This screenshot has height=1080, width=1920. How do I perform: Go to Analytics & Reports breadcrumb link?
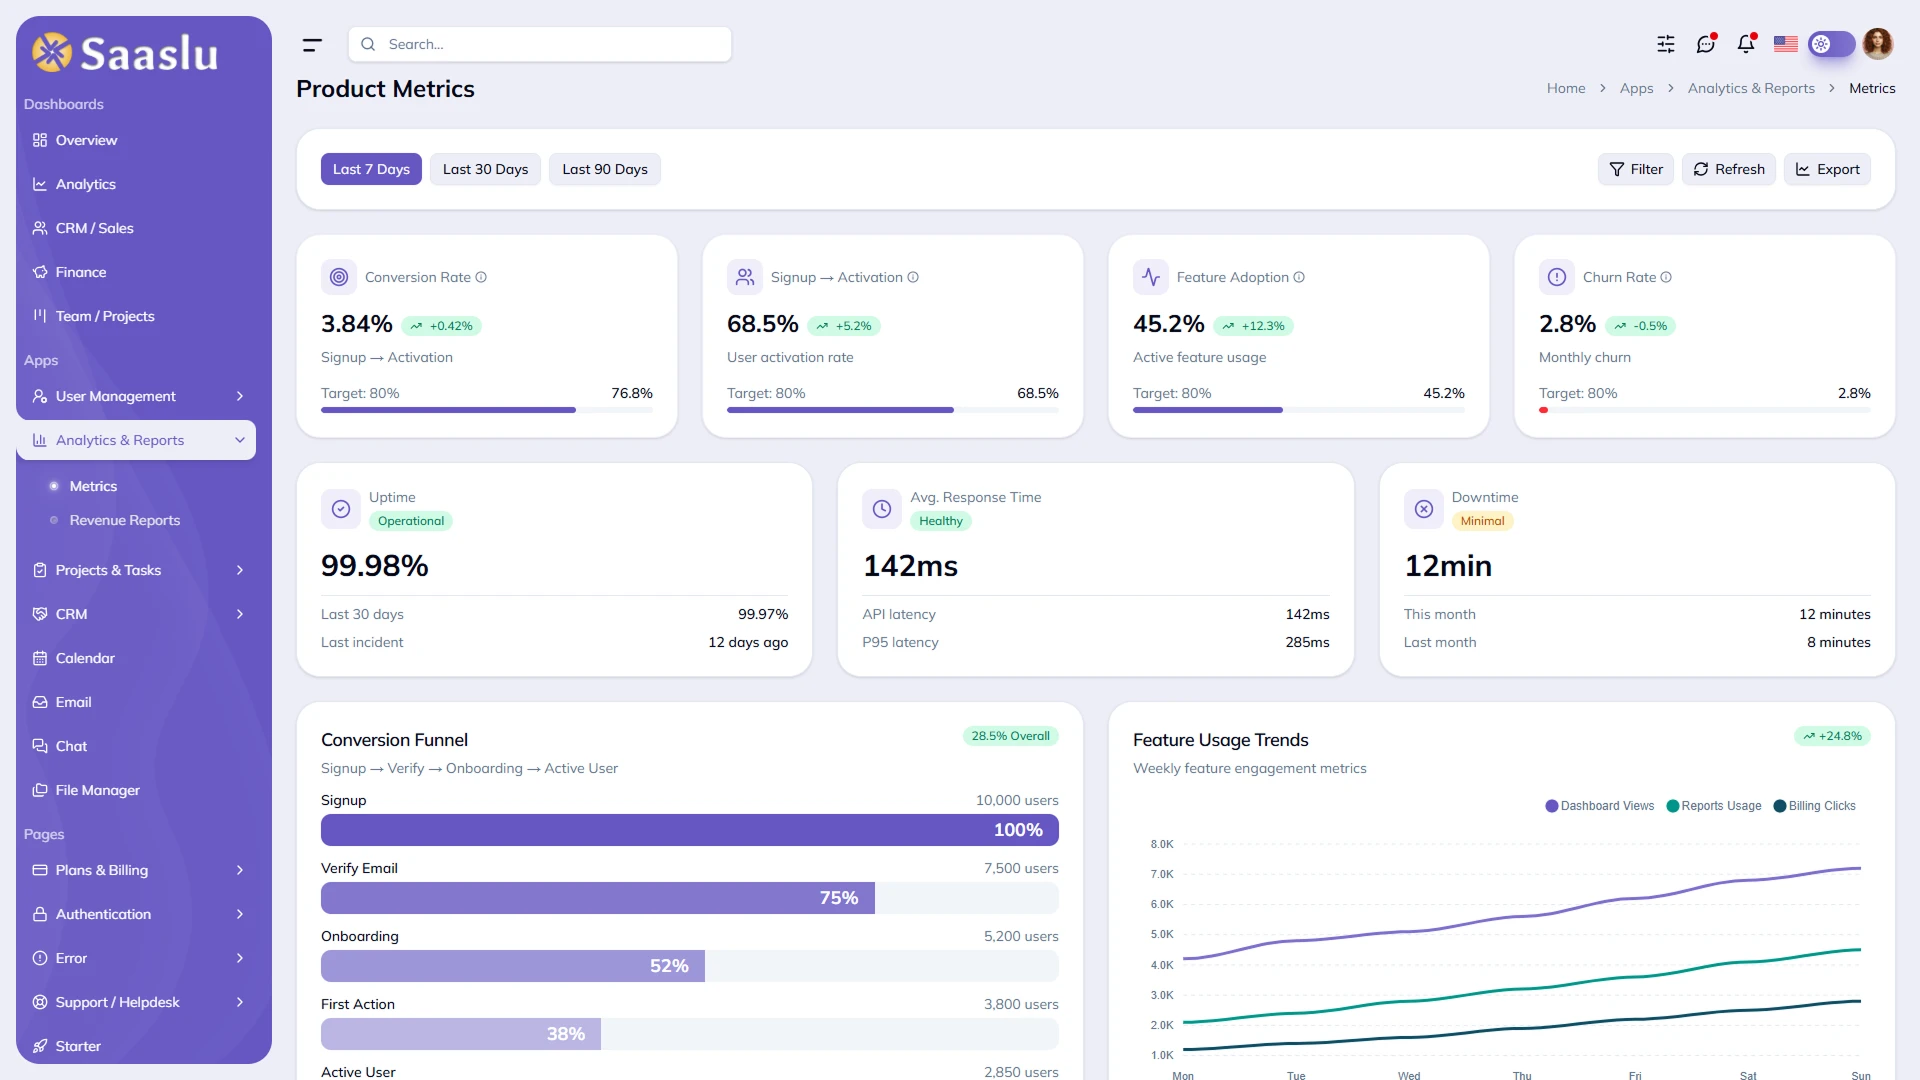pos(1751,88)
